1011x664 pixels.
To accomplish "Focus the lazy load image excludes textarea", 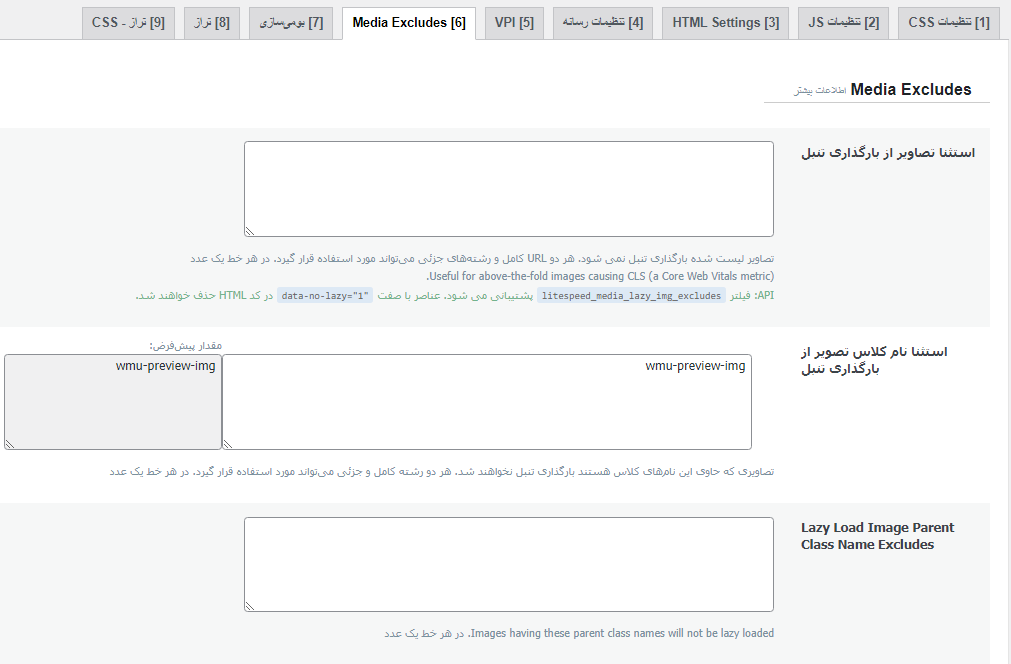I will click(508, 189).
